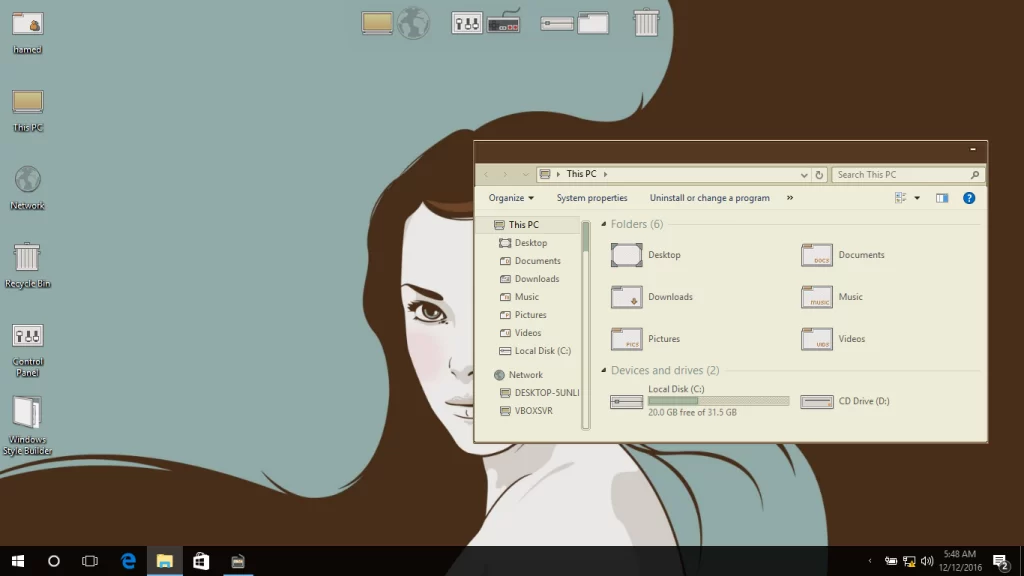1024x576 pixels.
Task: Toggle the preview pane button
Action: click(x=941, y=198)
